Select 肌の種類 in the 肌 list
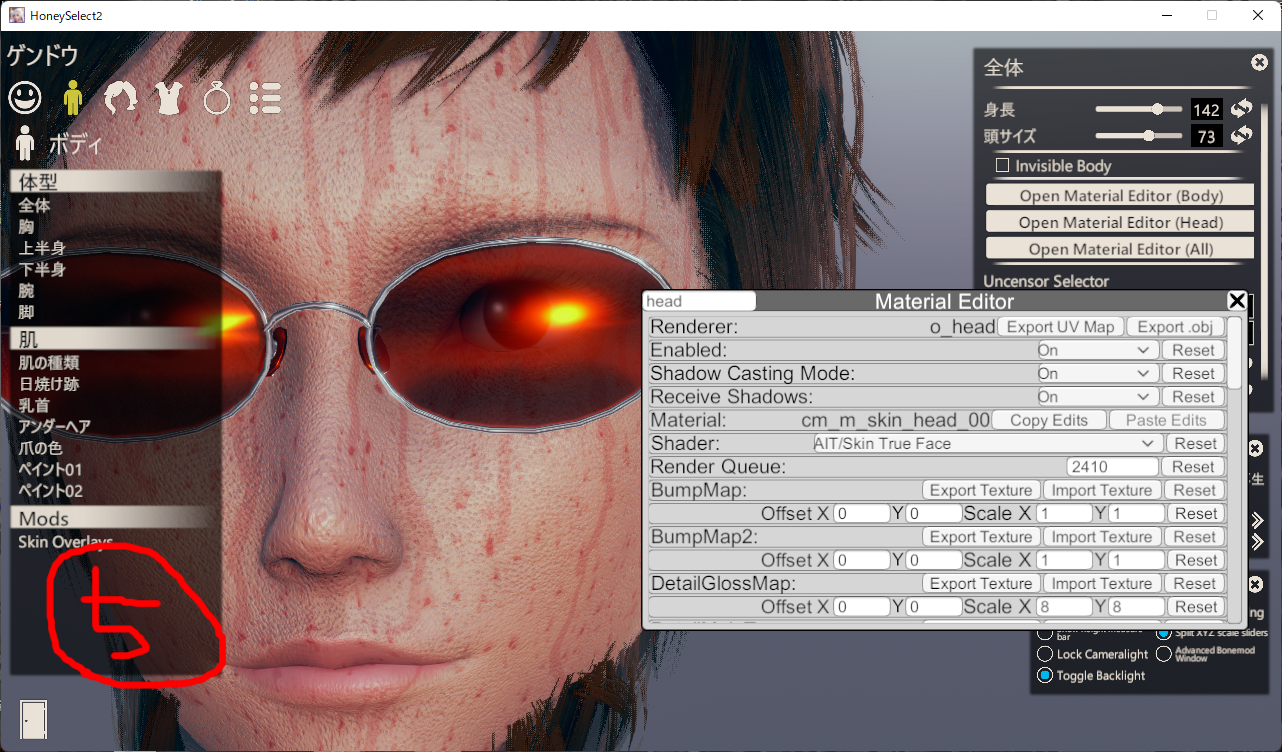The height and width of the screenshot is (752, 1282). click(49, 362)
